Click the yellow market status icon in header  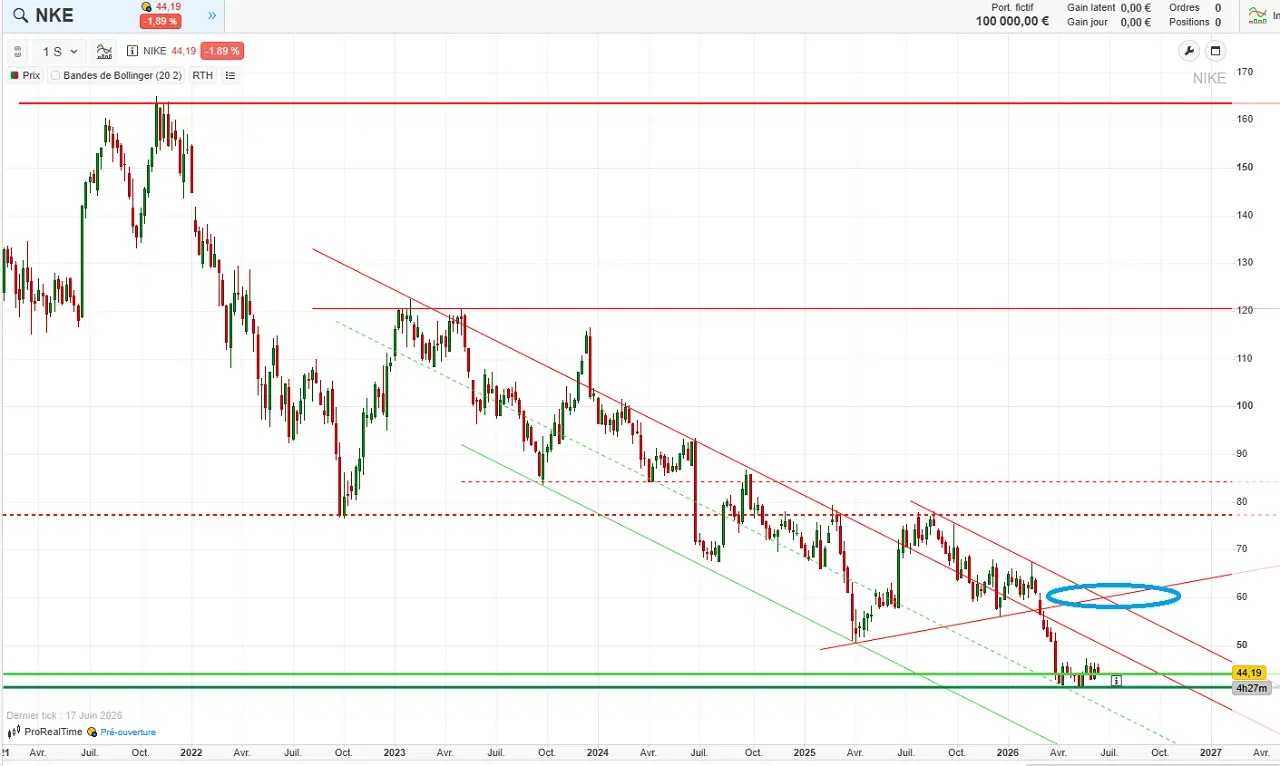coord(146,7)
